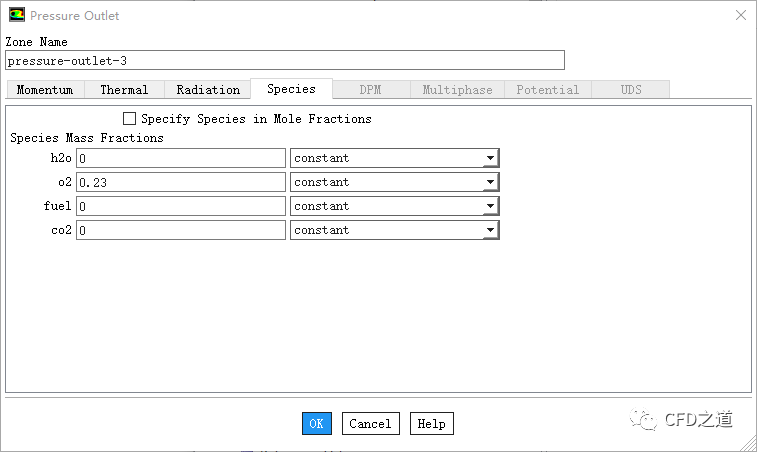Click the Species Mass Fractions label

click(87, 138)
